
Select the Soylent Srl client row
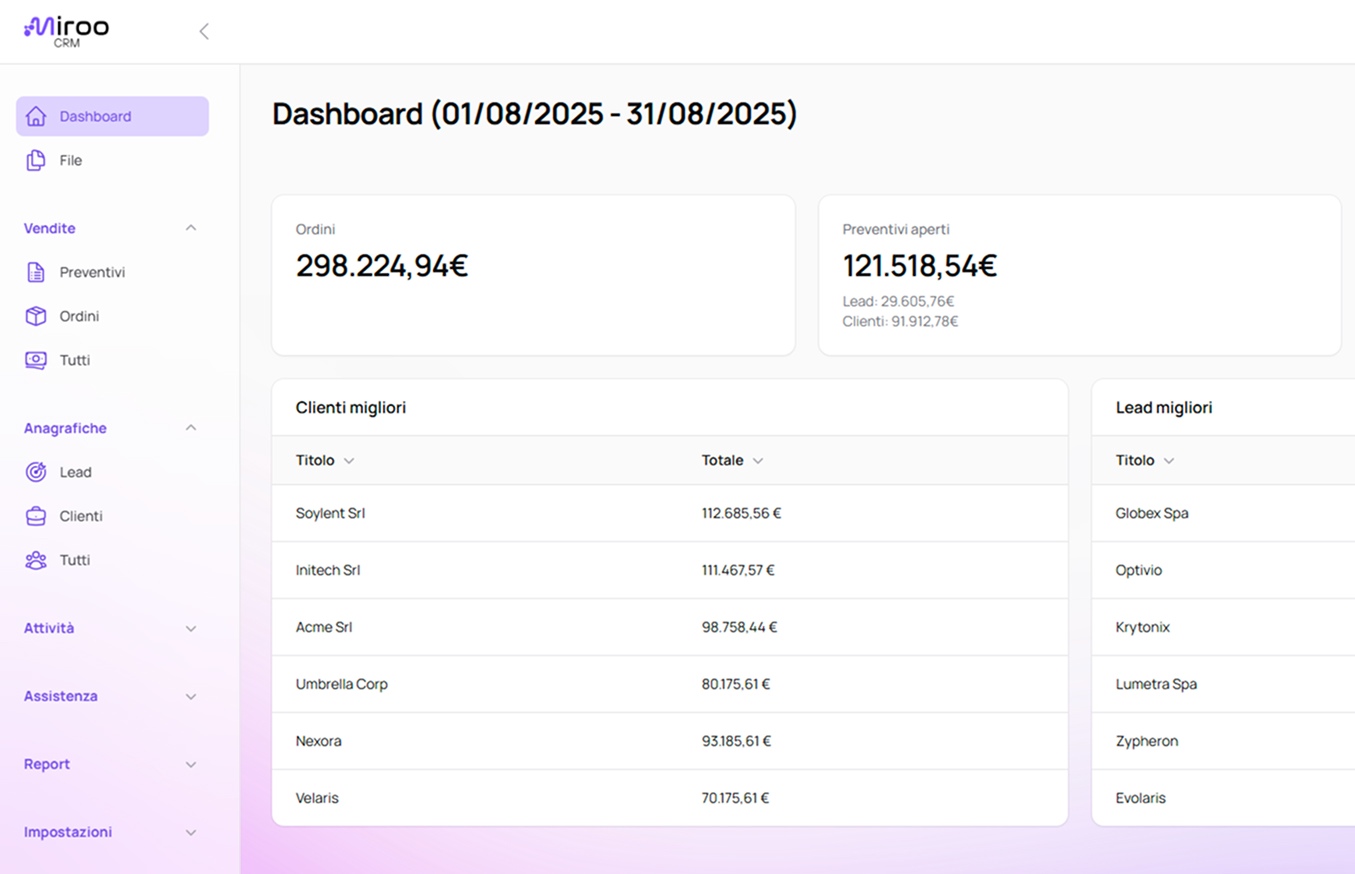click(331, 513)
